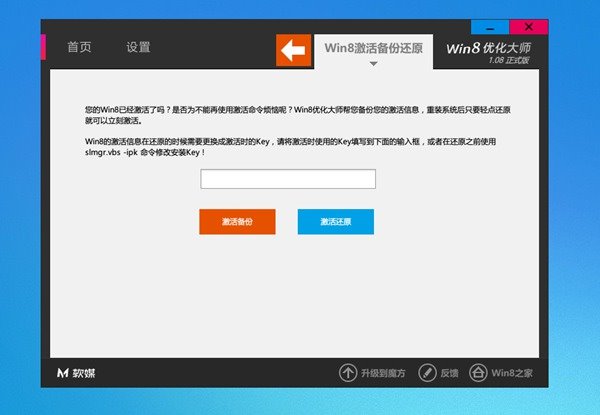Open the 设置 settings tab
The width and height of the screenshot is (600, 415).
(138, 47)
